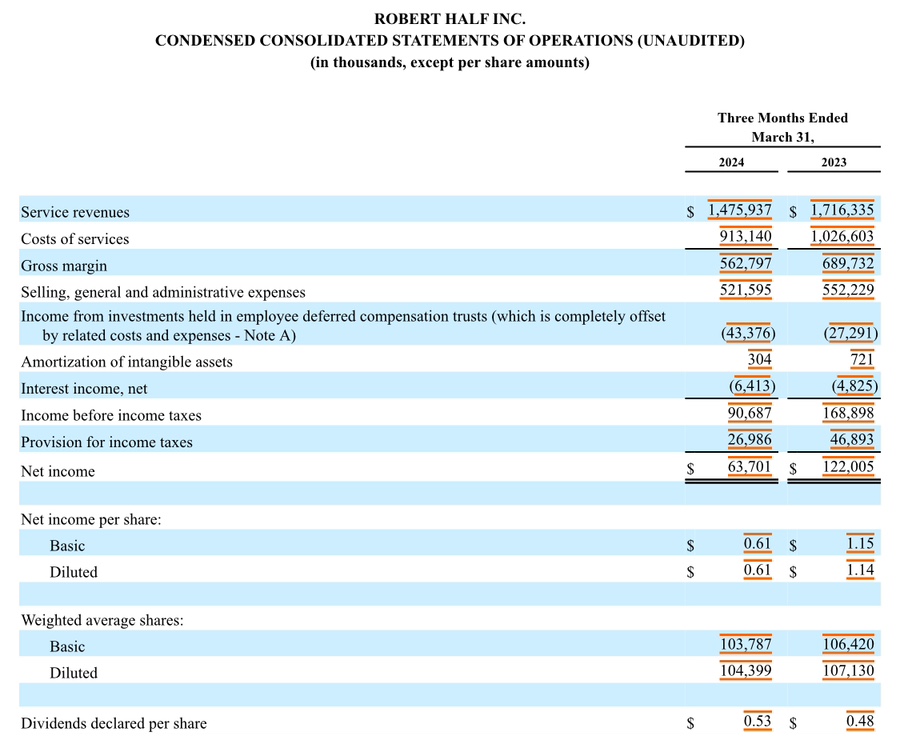
Task: Select 2024 diluted net income per share 0.61
Action: pos(757,569)
